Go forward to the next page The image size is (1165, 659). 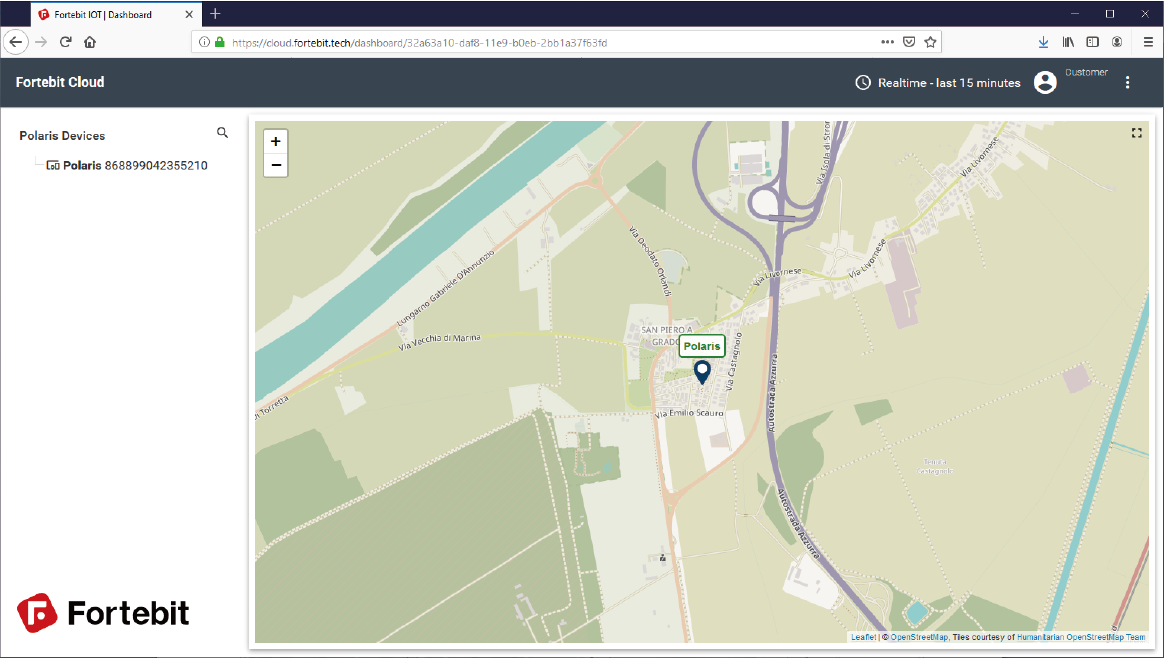click(42, 42)
